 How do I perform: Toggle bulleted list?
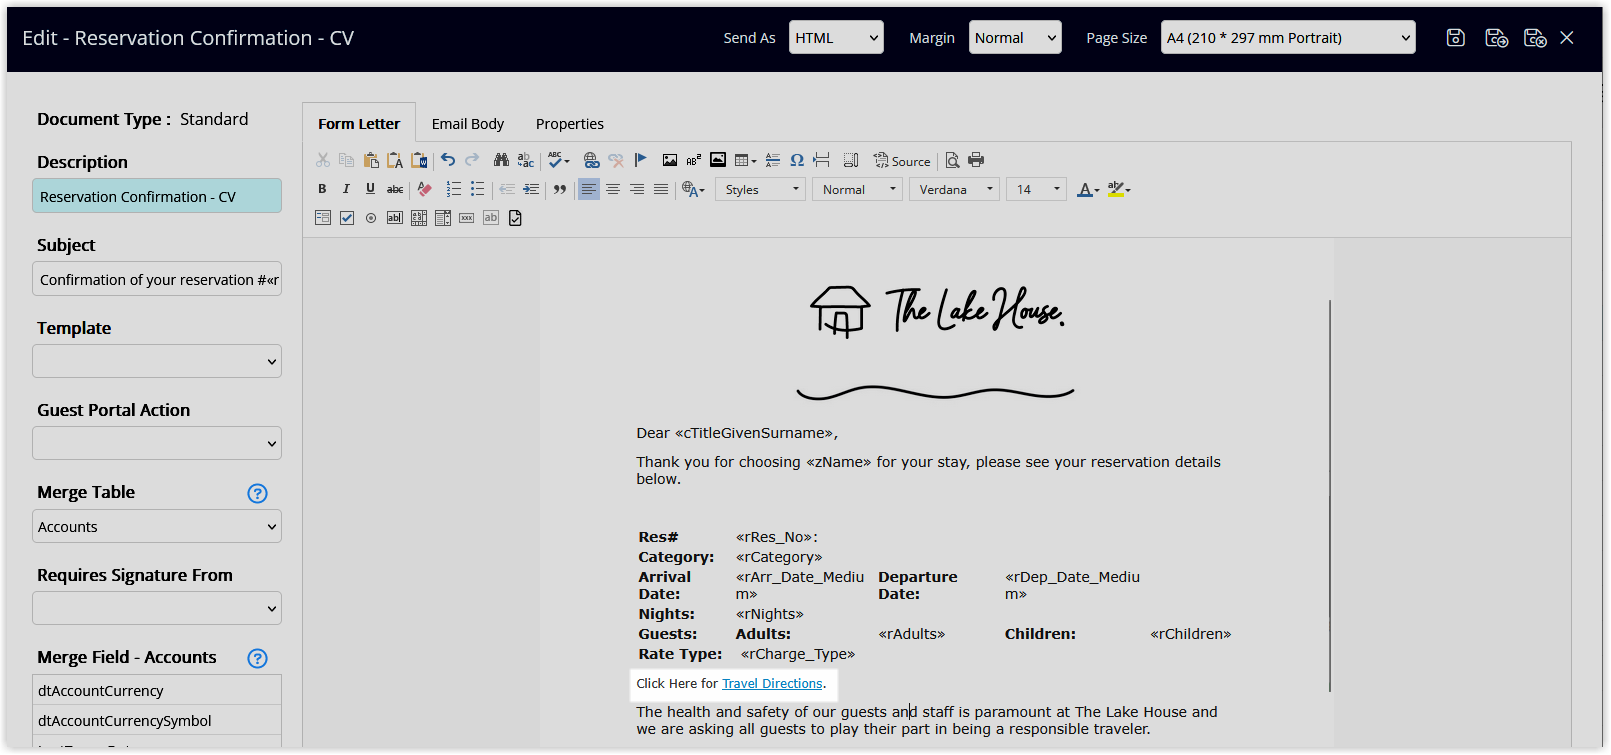[x=477, y=189]
